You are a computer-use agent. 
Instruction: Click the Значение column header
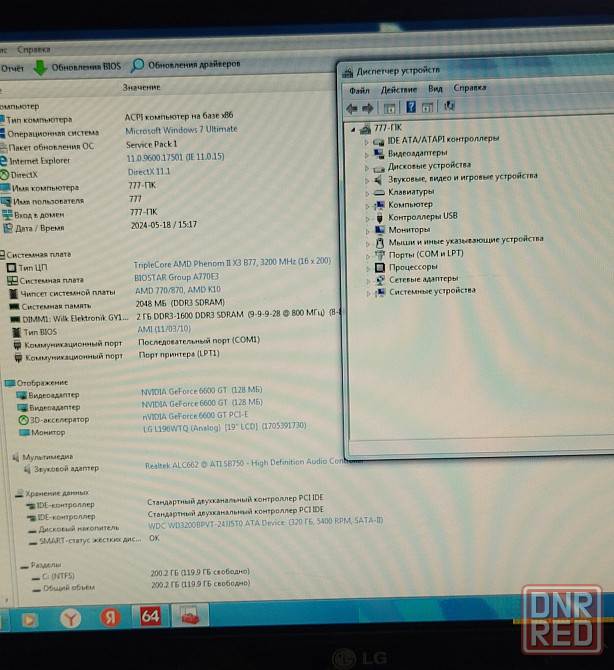pos(141,87)
